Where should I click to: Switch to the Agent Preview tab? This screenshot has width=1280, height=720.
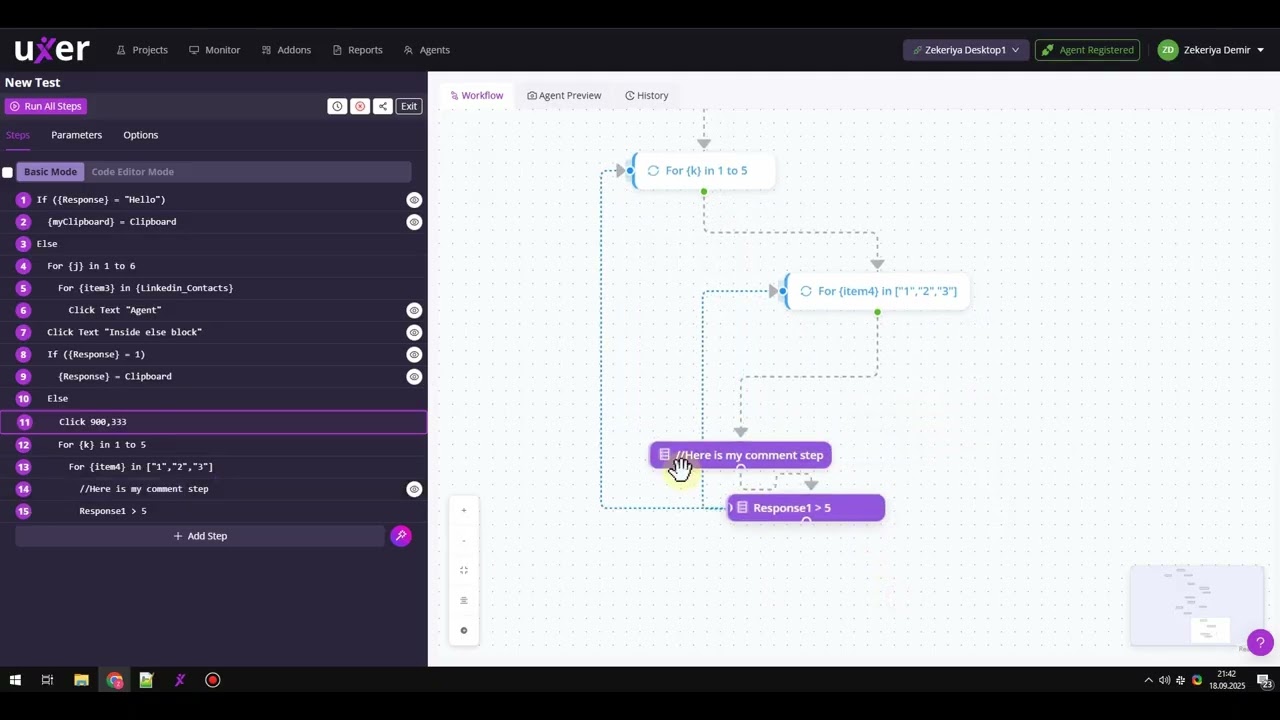(564, 96)
